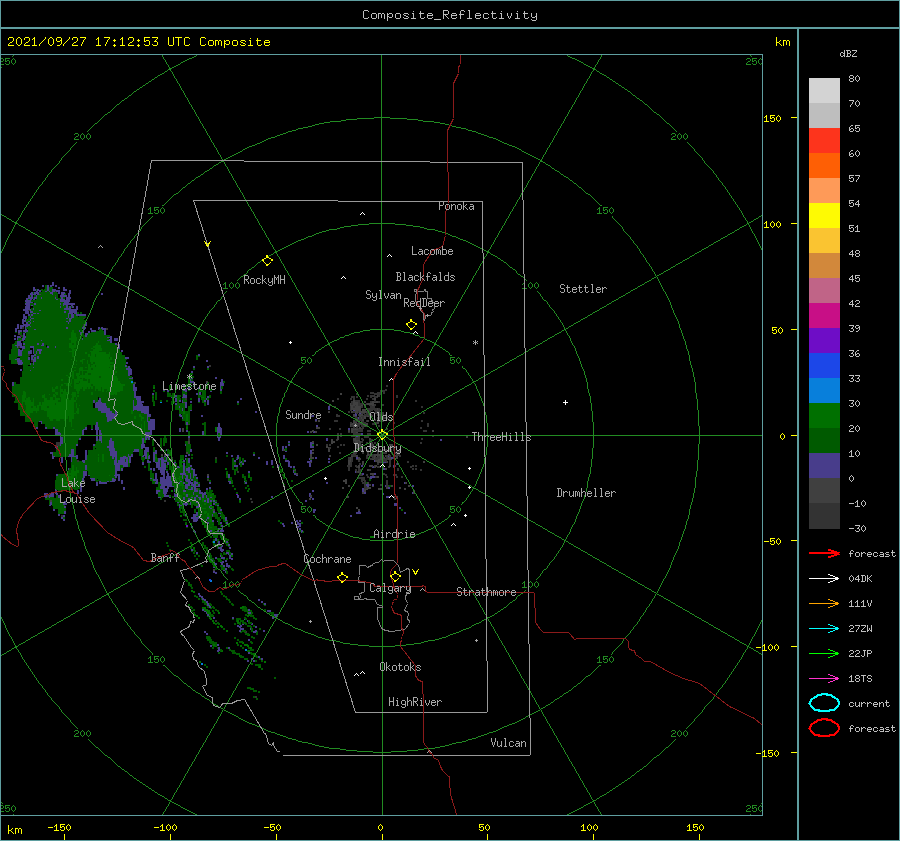900x841 pixels.
Task: Click the white 04DK arrow legend icon
Action: tap(824, 578)
